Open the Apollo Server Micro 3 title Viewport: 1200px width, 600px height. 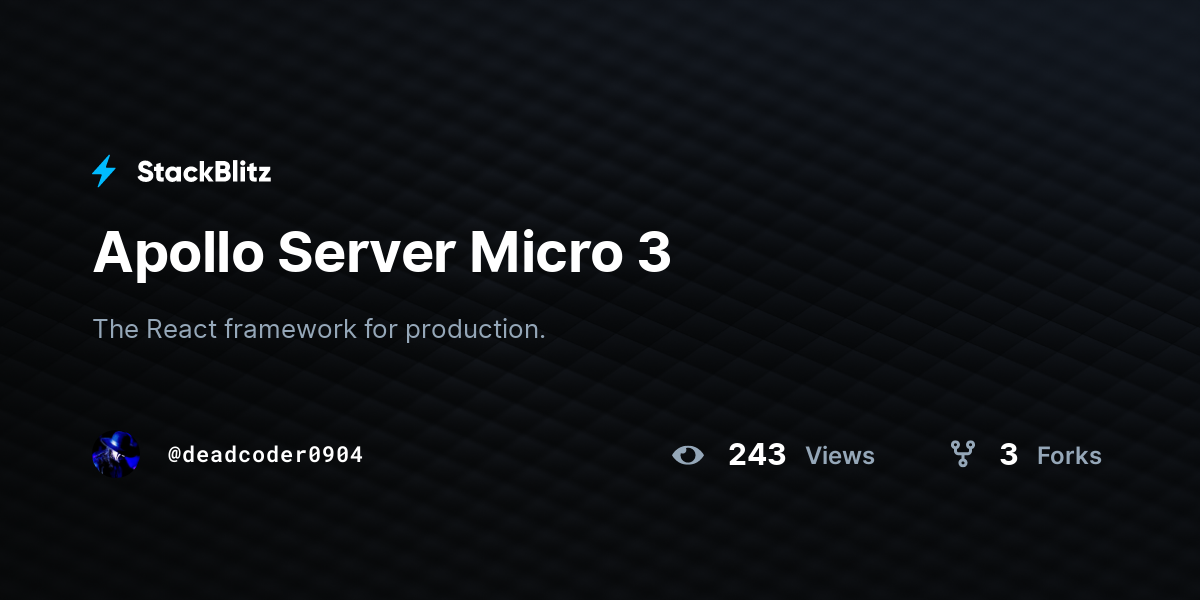click(x=382, y=253)
